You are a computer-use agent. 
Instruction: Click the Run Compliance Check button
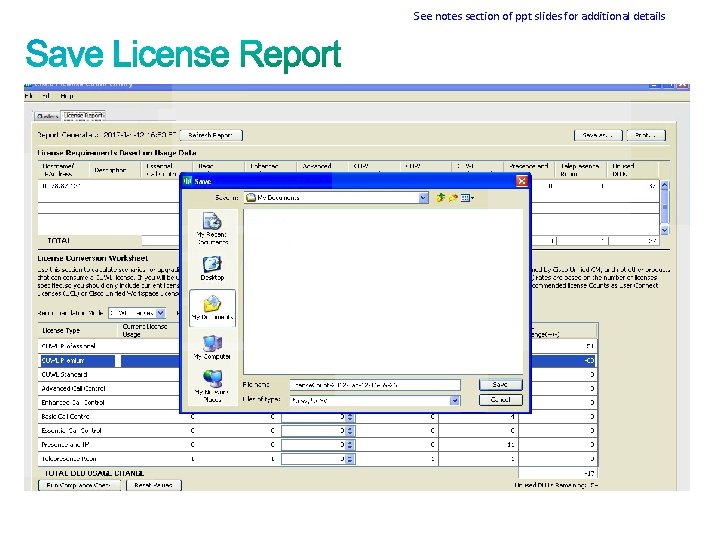pyautogui.click(x=79, y=485)
